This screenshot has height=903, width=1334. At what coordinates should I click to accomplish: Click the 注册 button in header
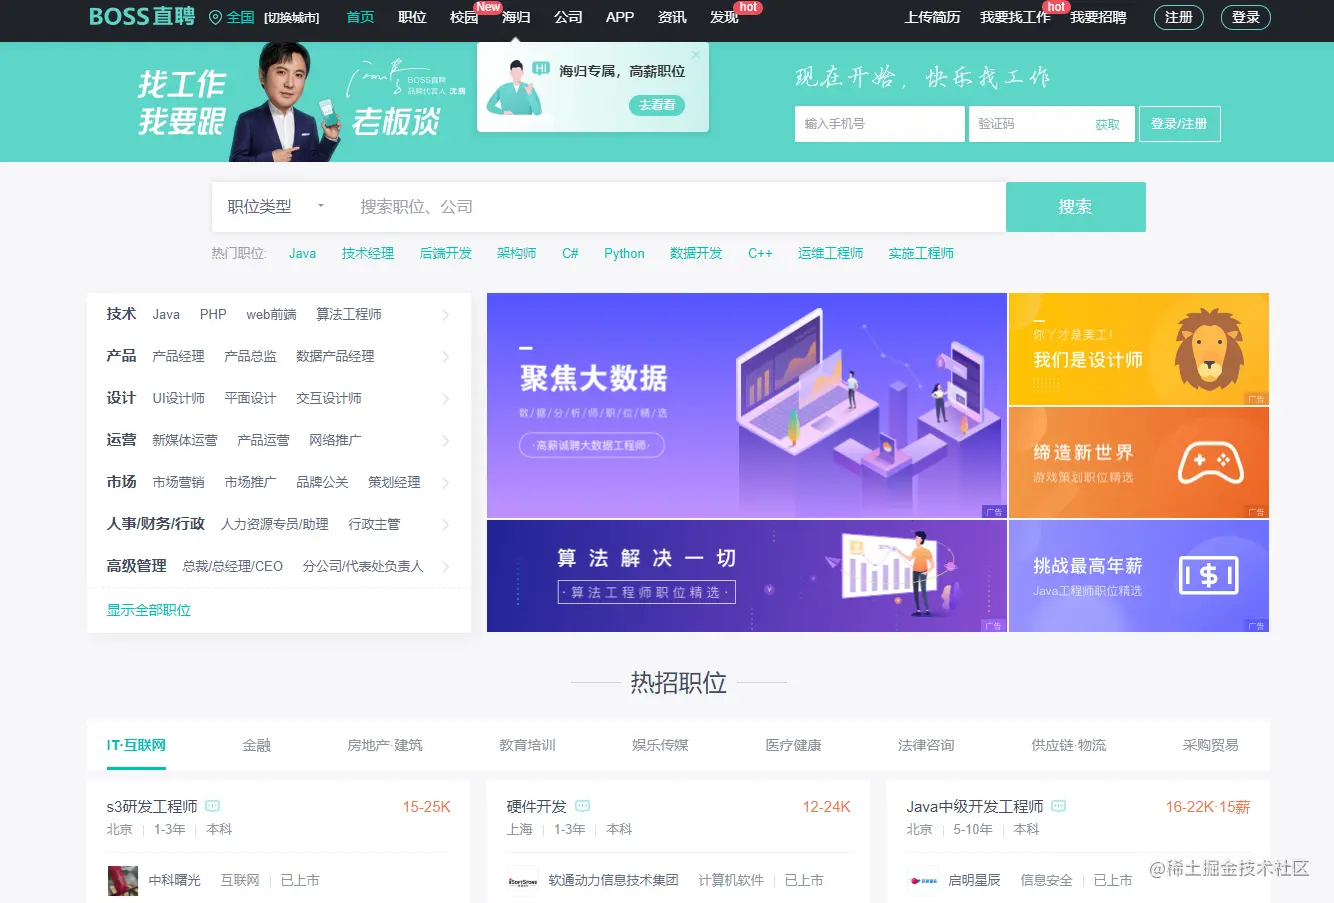click(1179, 17)
